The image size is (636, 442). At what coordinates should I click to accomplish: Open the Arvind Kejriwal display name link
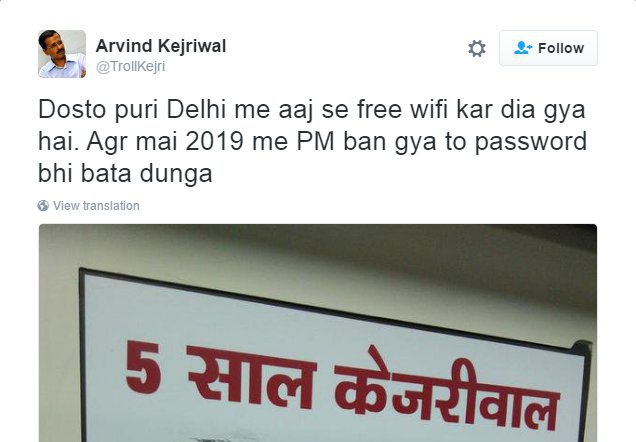coord(161,46)
